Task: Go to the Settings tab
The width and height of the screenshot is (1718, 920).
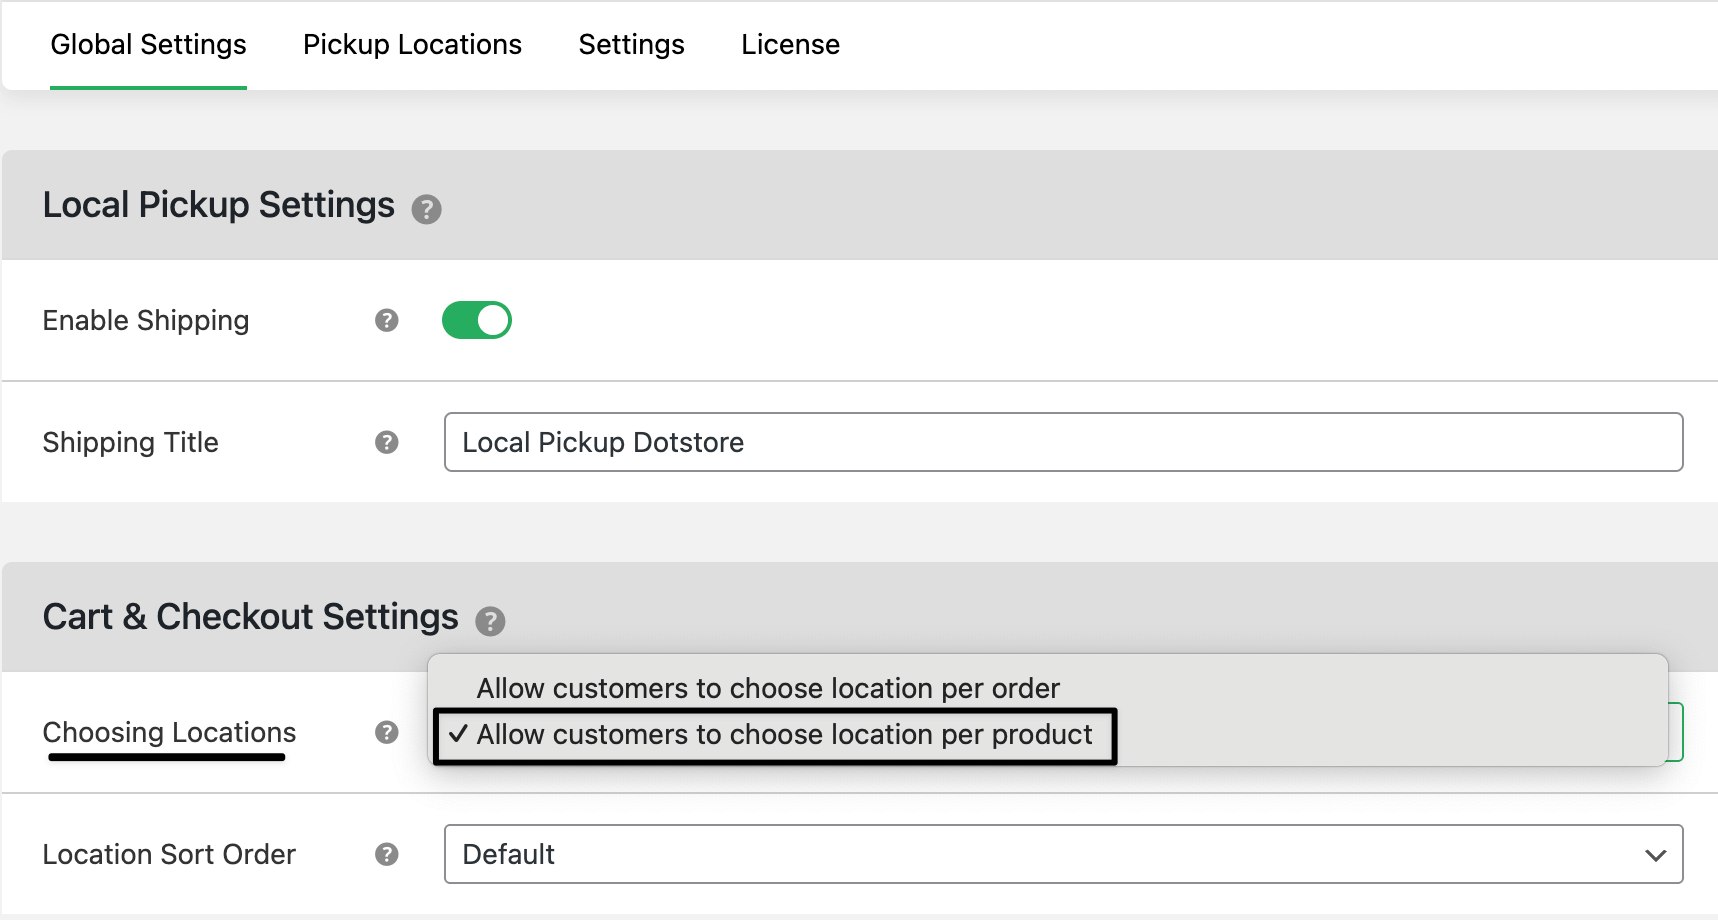Action: click(x=631, y=45)
